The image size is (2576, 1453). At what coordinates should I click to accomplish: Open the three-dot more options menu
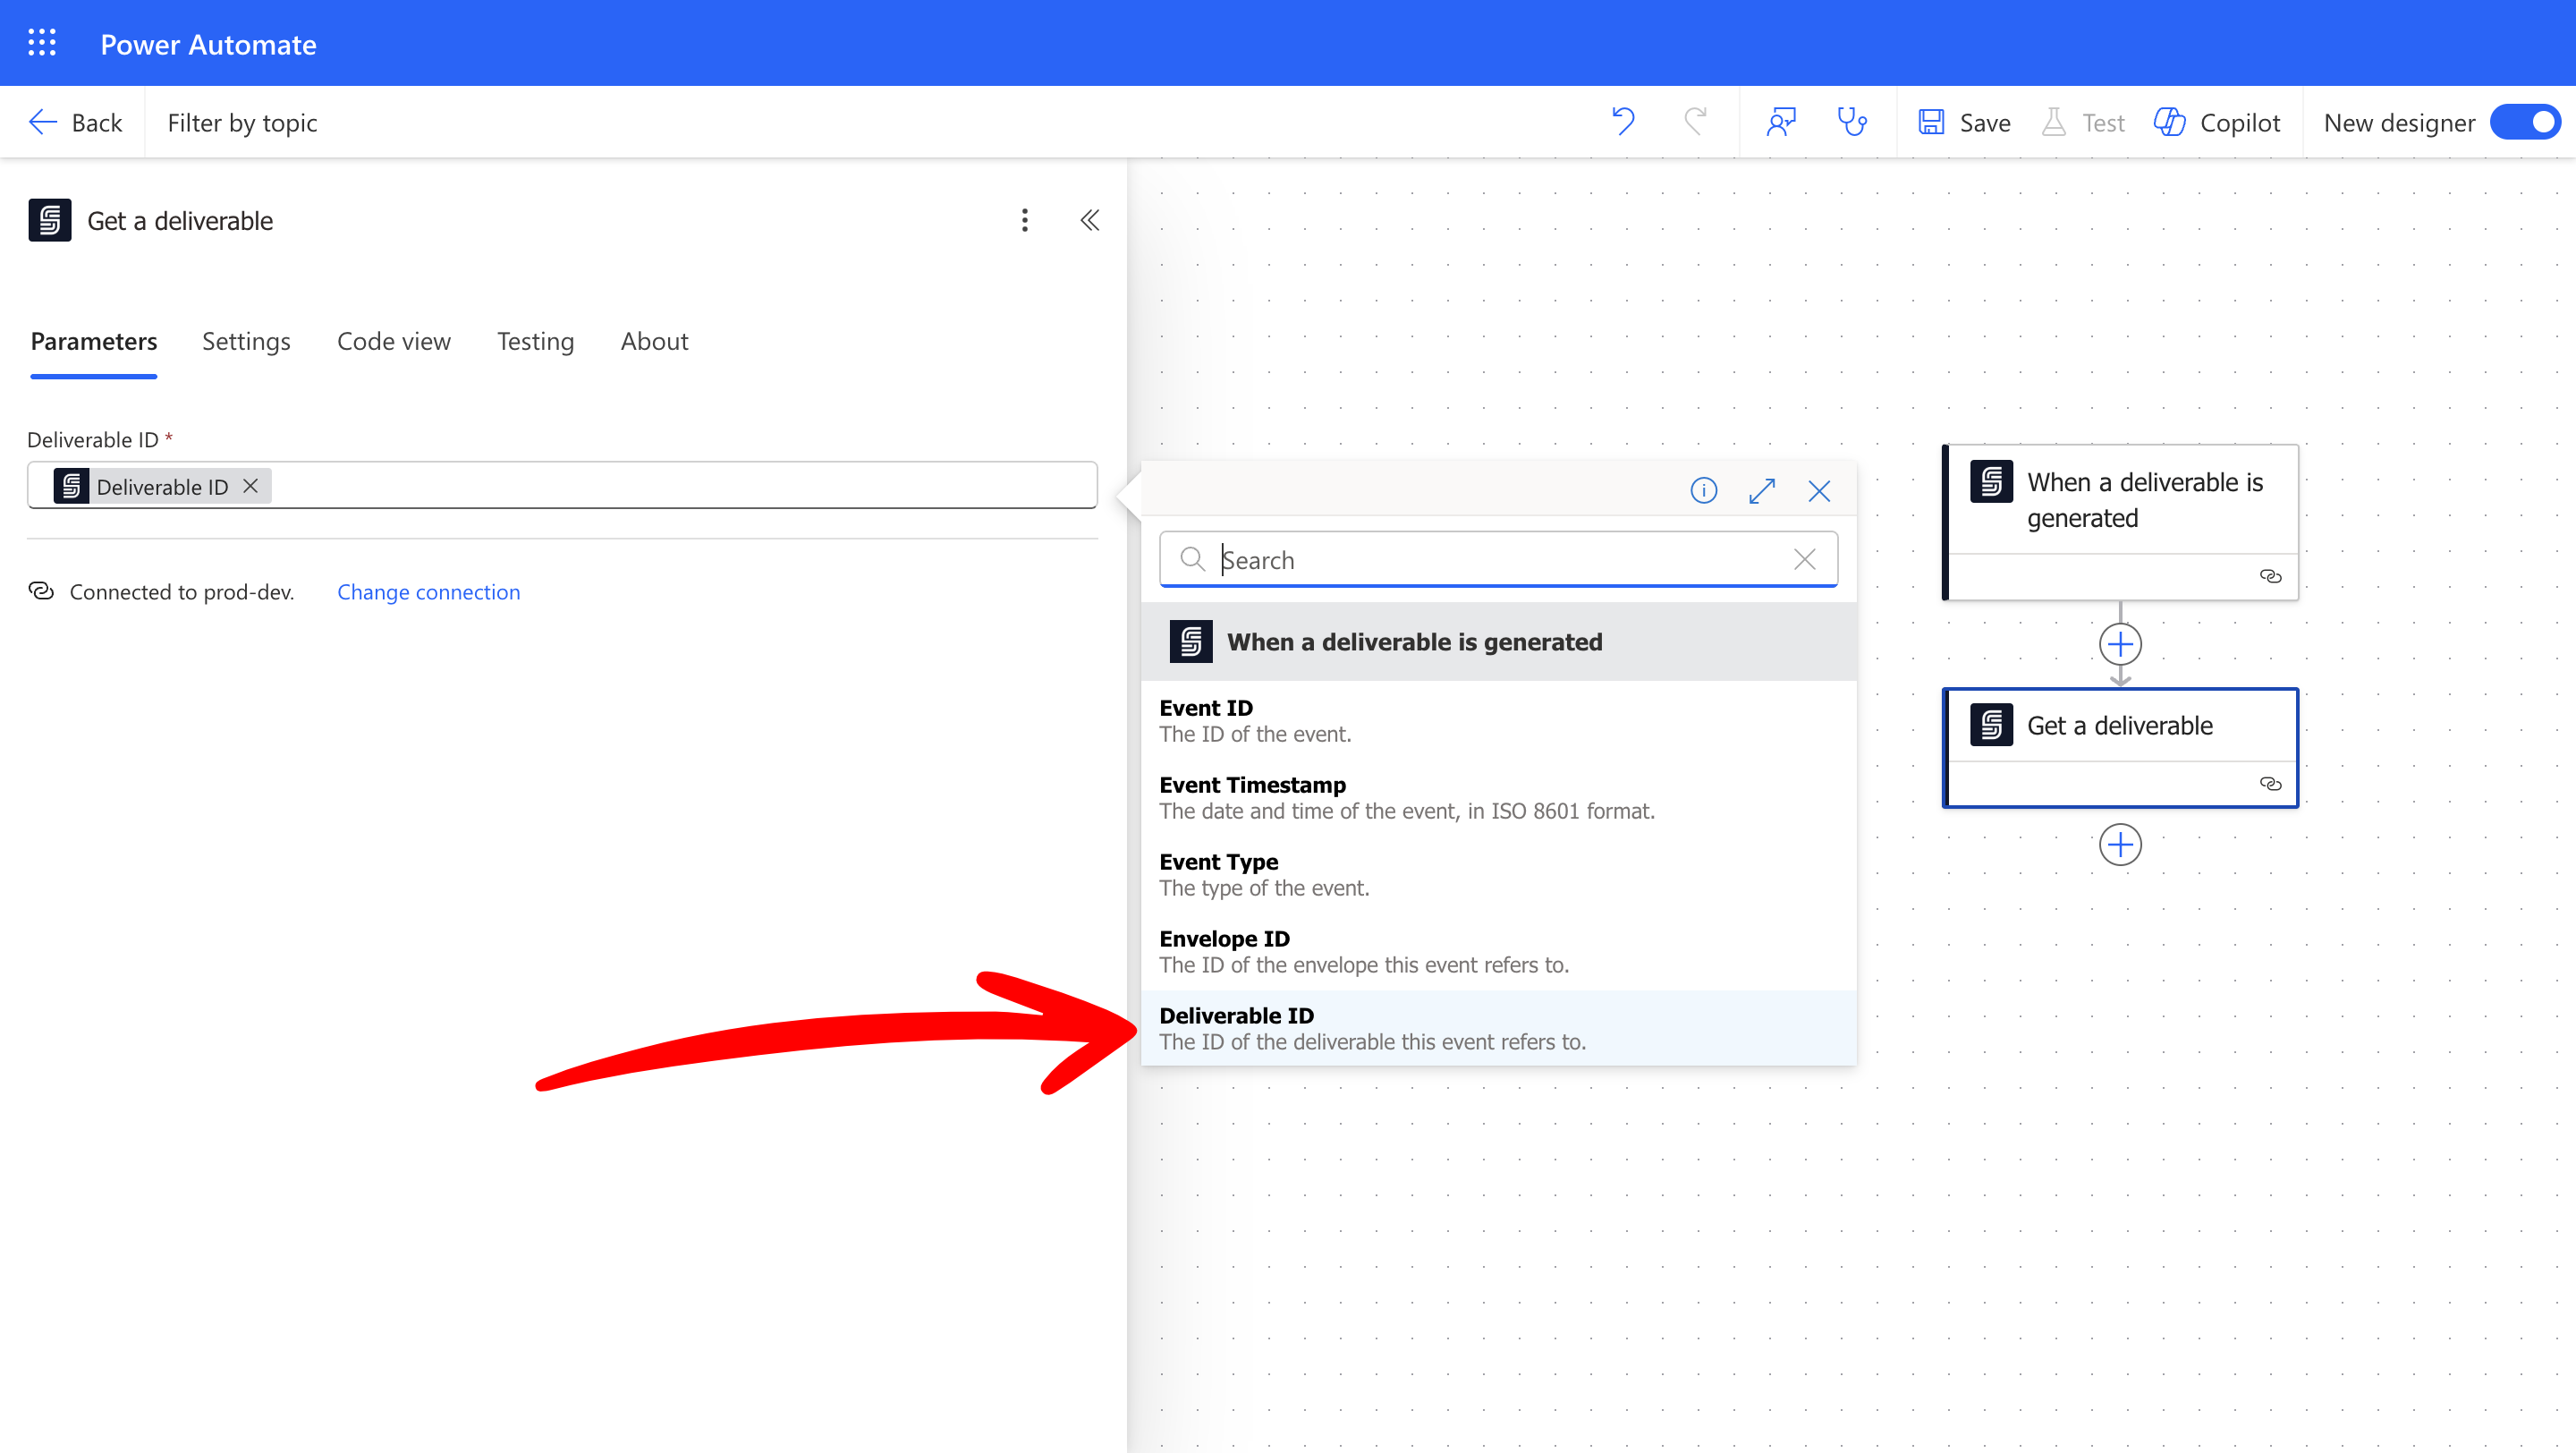click(1024, 220)
